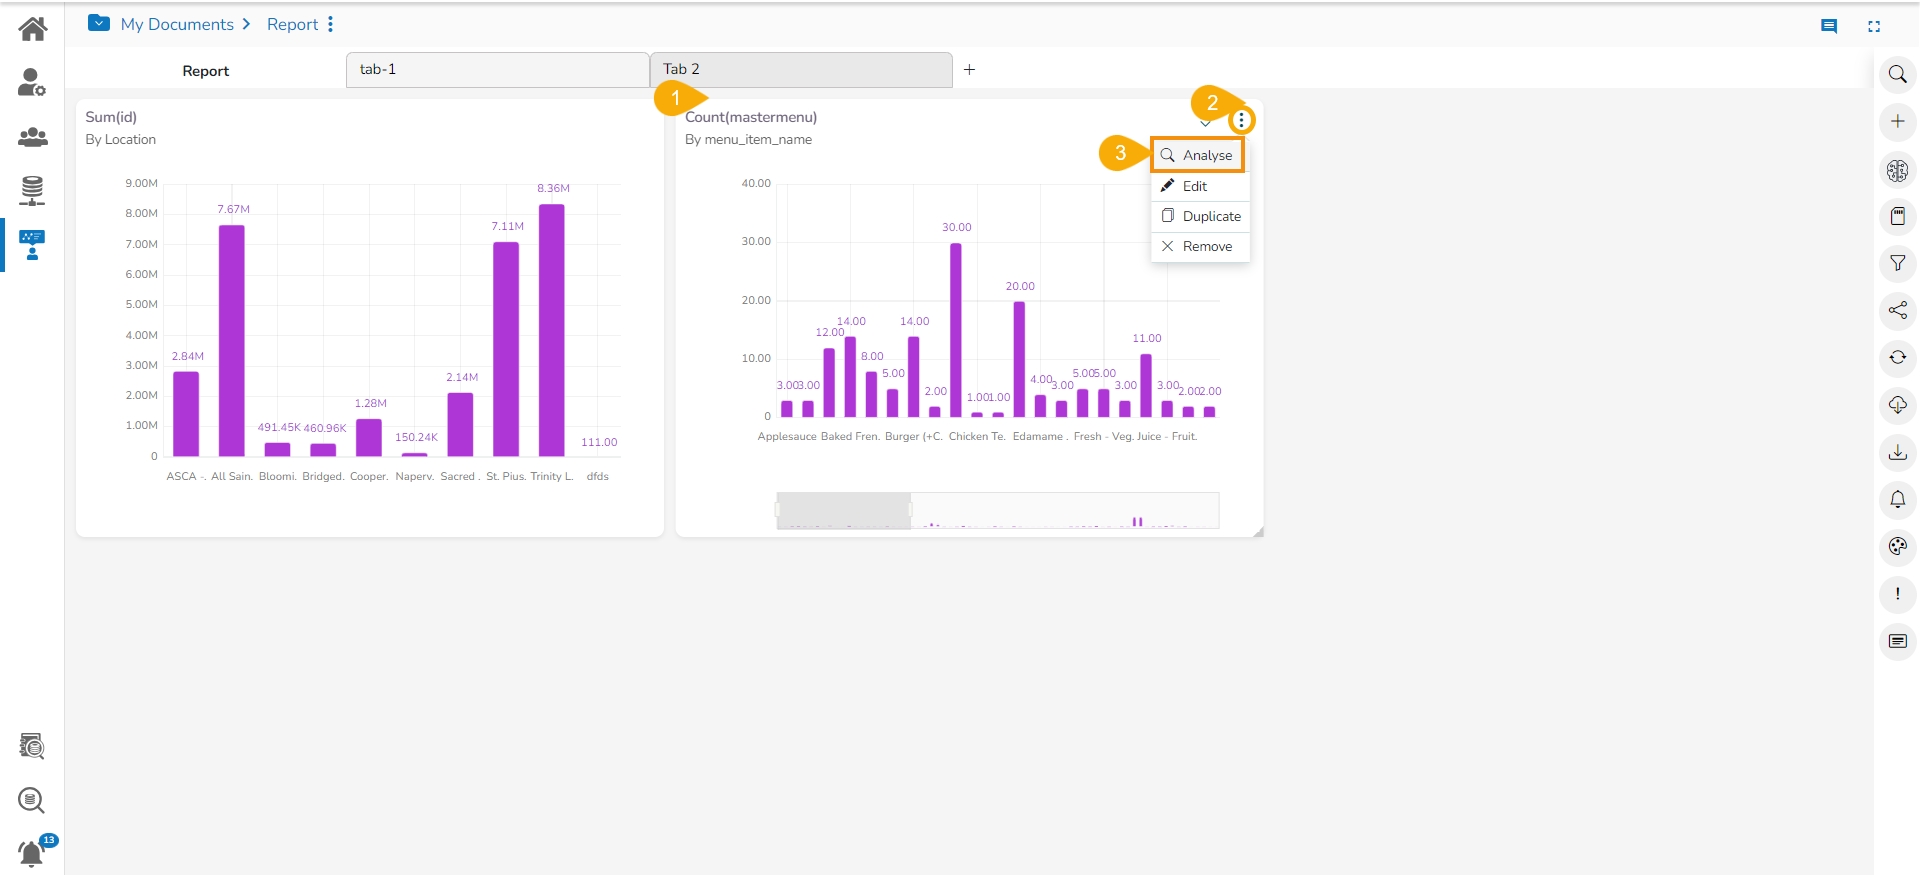Screen dimensions: 1920x875
Task: Open the chat comments icon in top bar
Action: coord(1829,27)
